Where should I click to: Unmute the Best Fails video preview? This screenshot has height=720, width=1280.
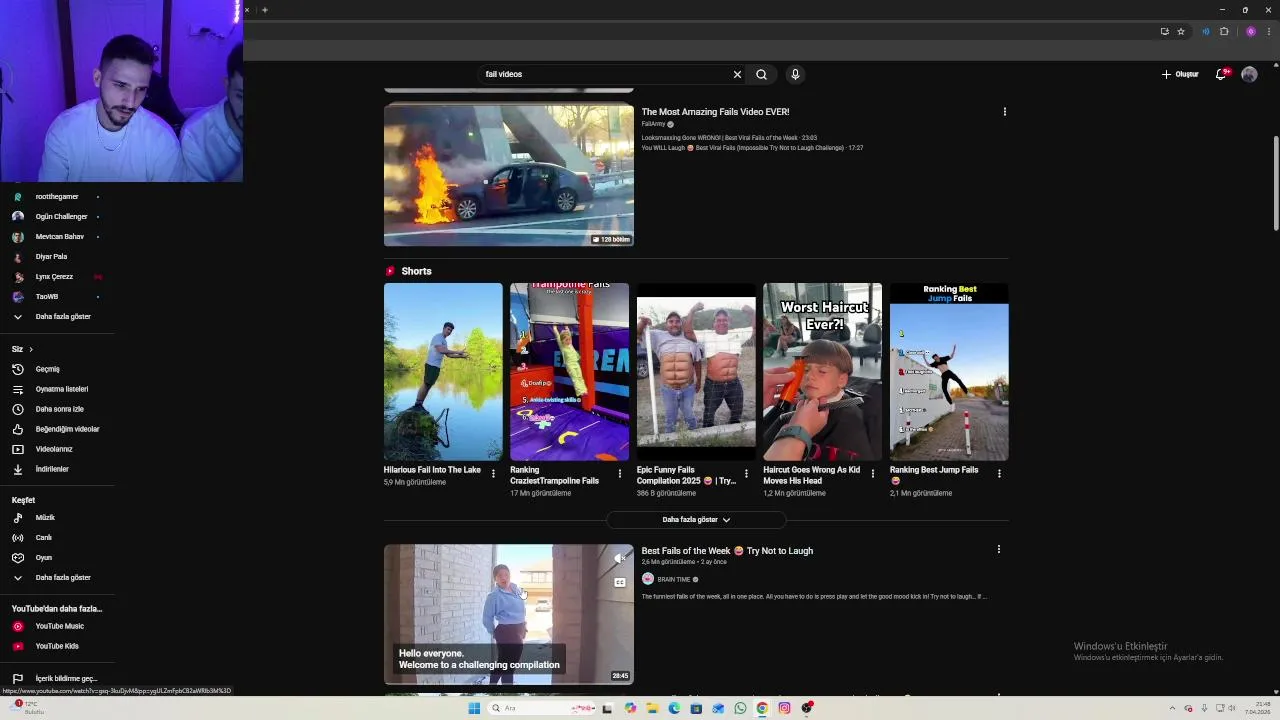620,558
